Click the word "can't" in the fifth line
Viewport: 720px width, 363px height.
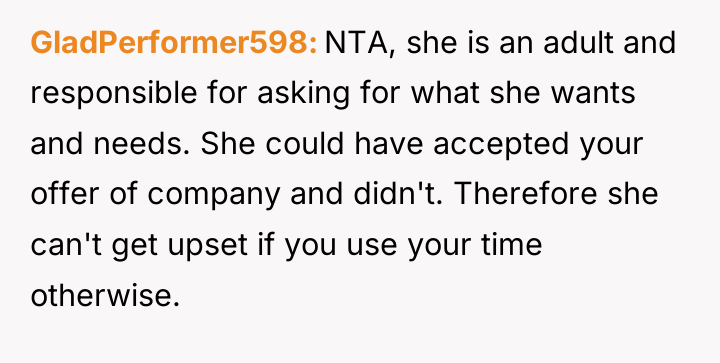[x=67, y=245]
